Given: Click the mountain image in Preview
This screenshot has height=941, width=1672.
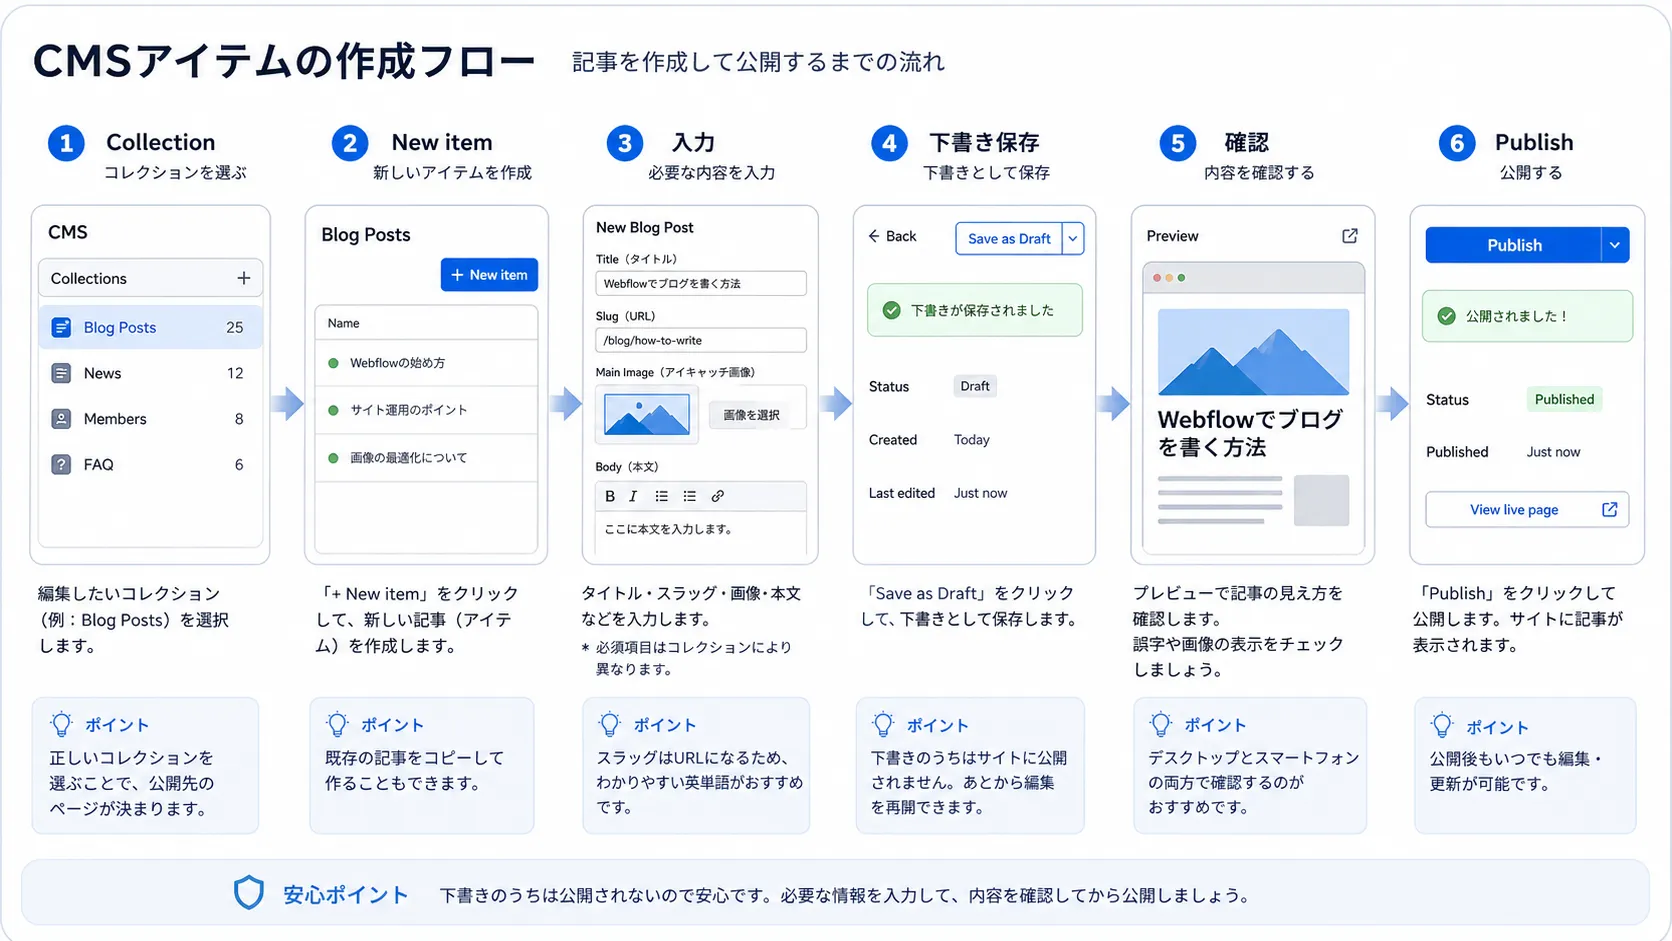Looking at the screenshot, I should click(x=1253, y=352).
